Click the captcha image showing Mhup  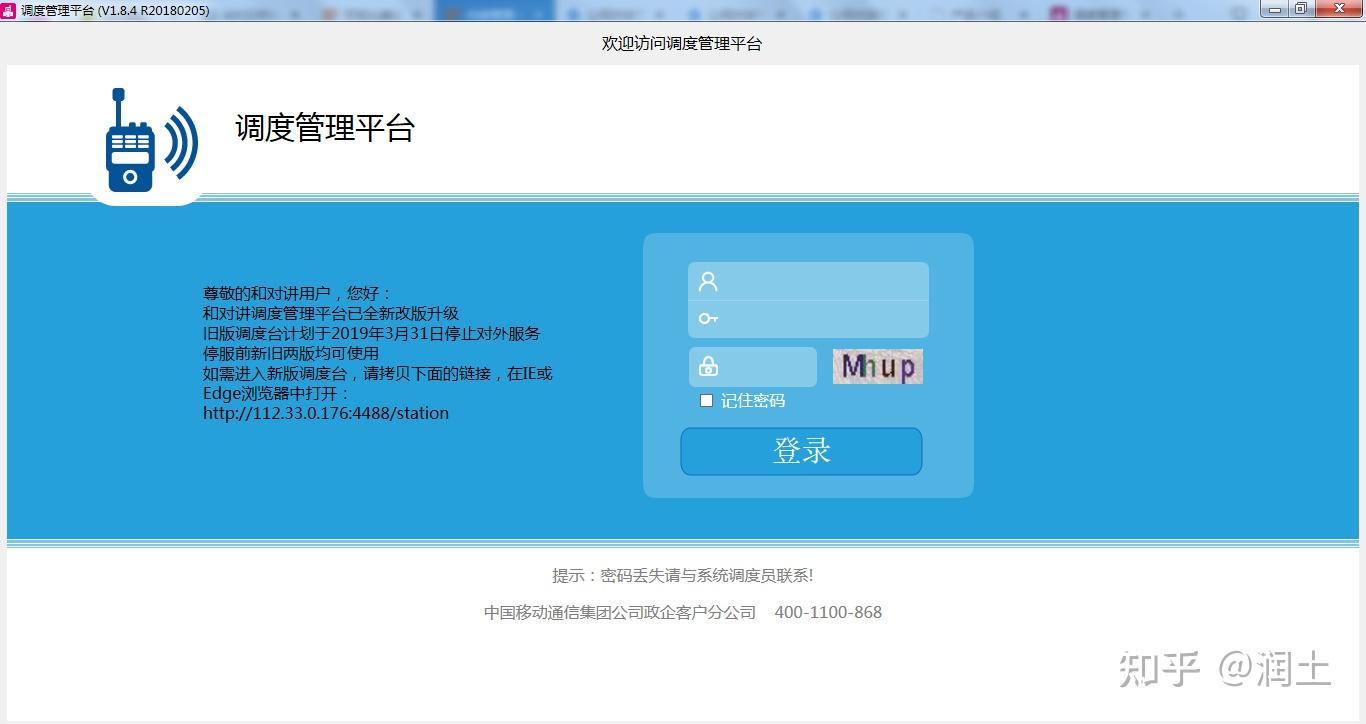tap(877, 366)
